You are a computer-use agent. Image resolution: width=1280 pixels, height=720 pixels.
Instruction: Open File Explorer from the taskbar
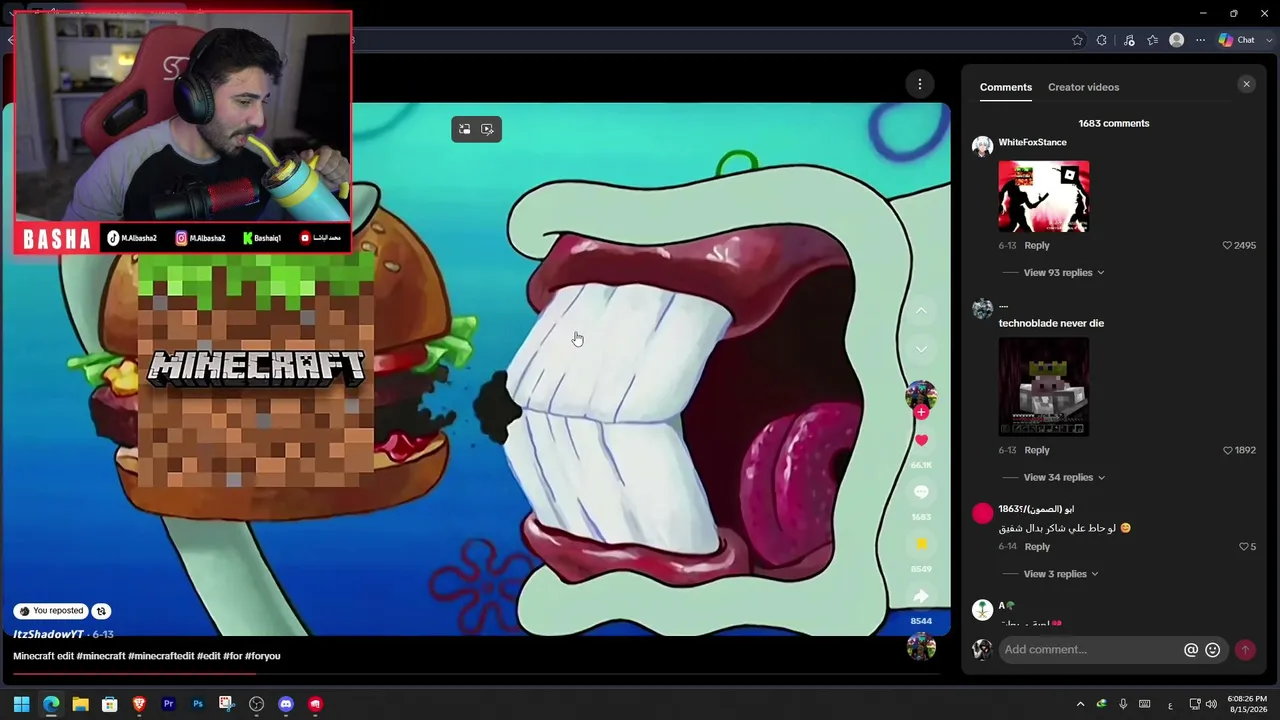coord(80,704)
